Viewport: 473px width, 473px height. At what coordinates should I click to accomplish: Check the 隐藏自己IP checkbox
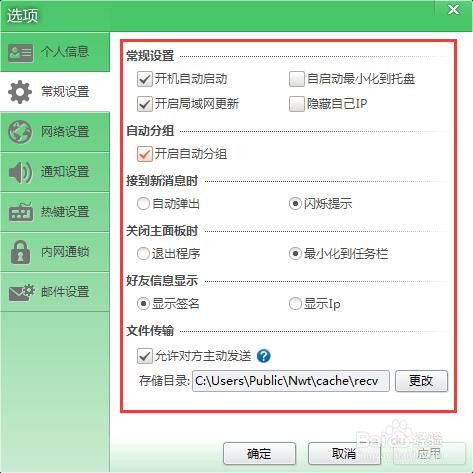pyautogui.click(x=297, y=104)
